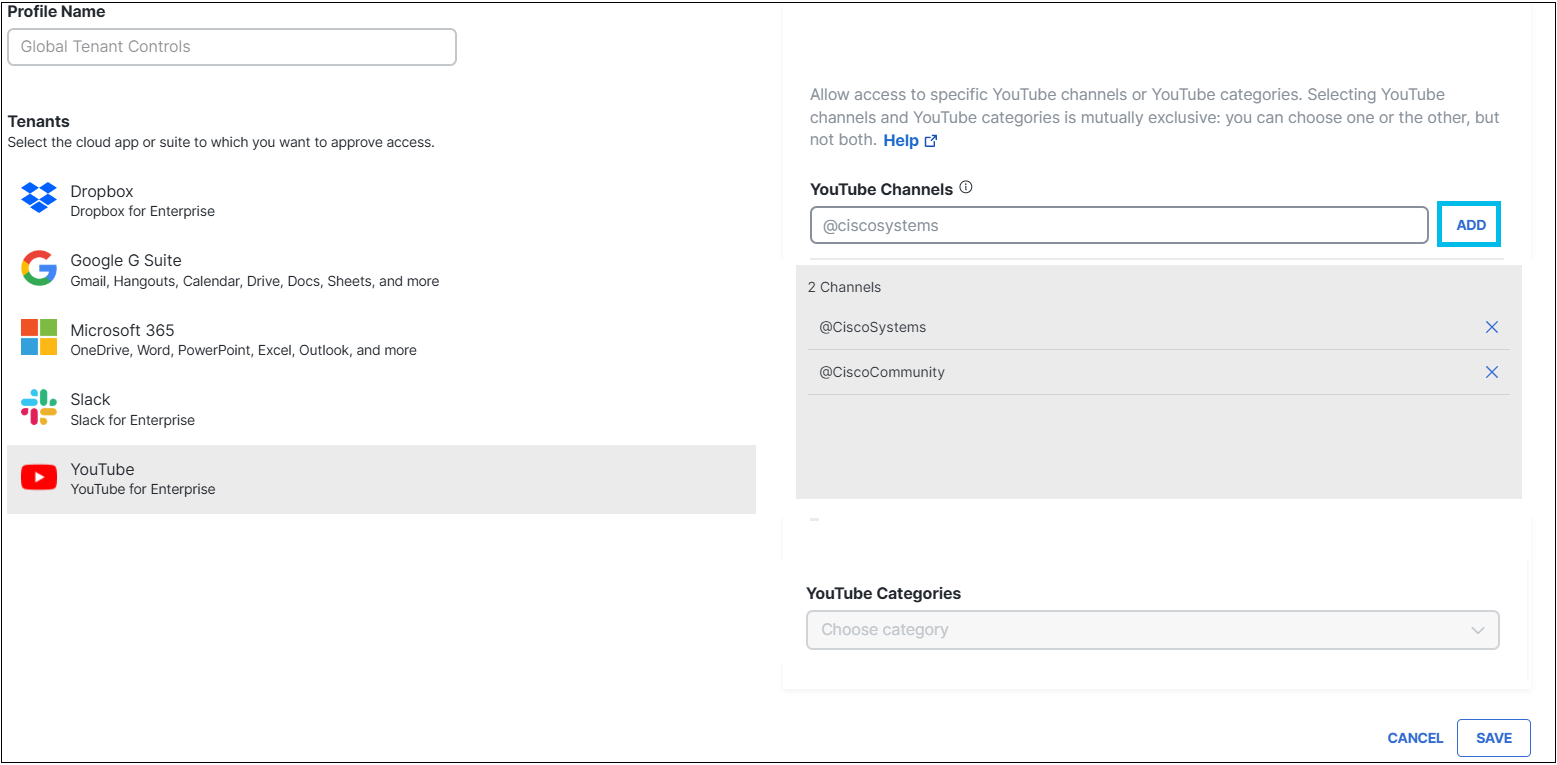Screen dimensions: 1557x765
Task: Click the Slack logo icon
Action: [x=39, y=407]
